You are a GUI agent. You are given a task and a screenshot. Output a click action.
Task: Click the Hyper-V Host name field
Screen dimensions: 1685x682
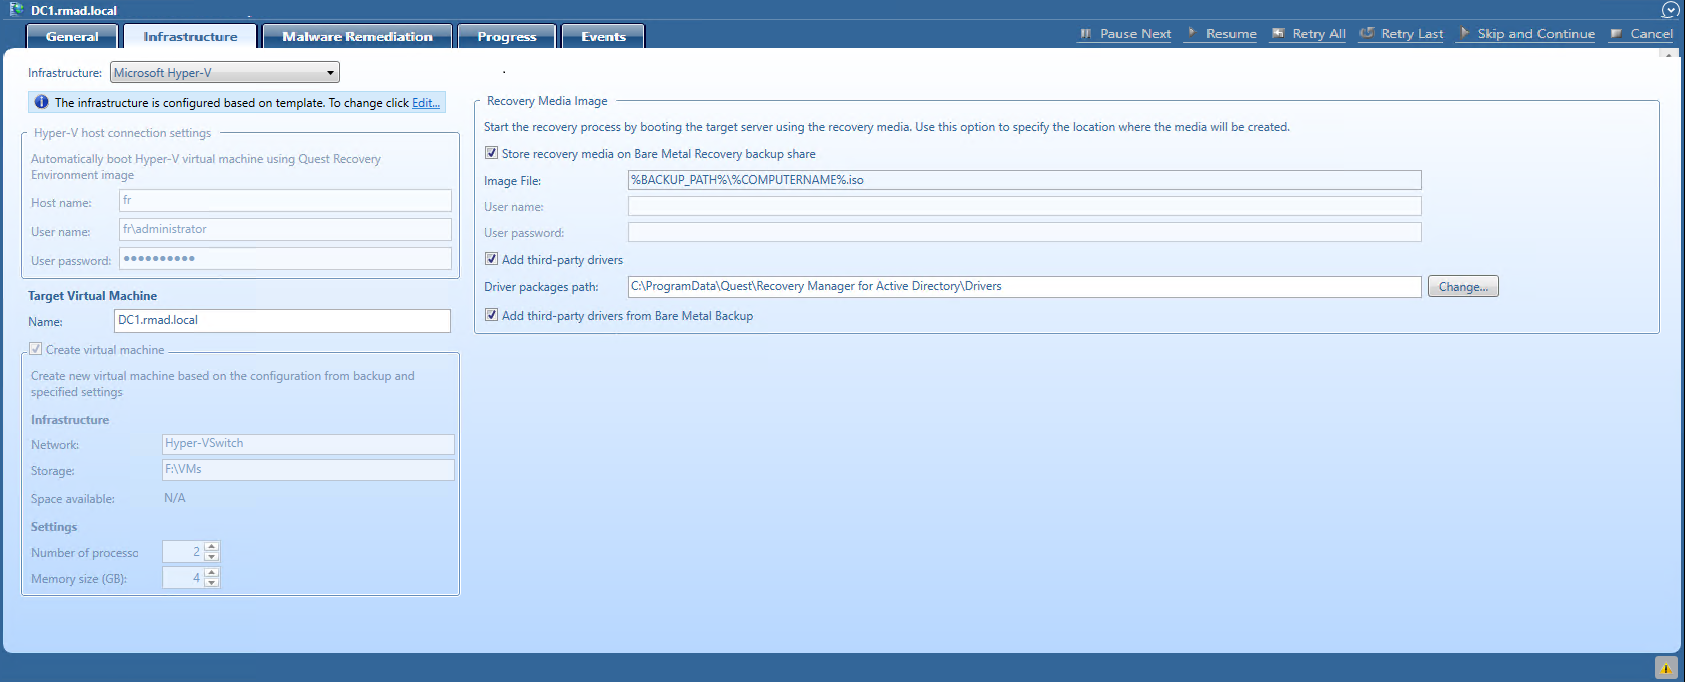click(285, 201)
